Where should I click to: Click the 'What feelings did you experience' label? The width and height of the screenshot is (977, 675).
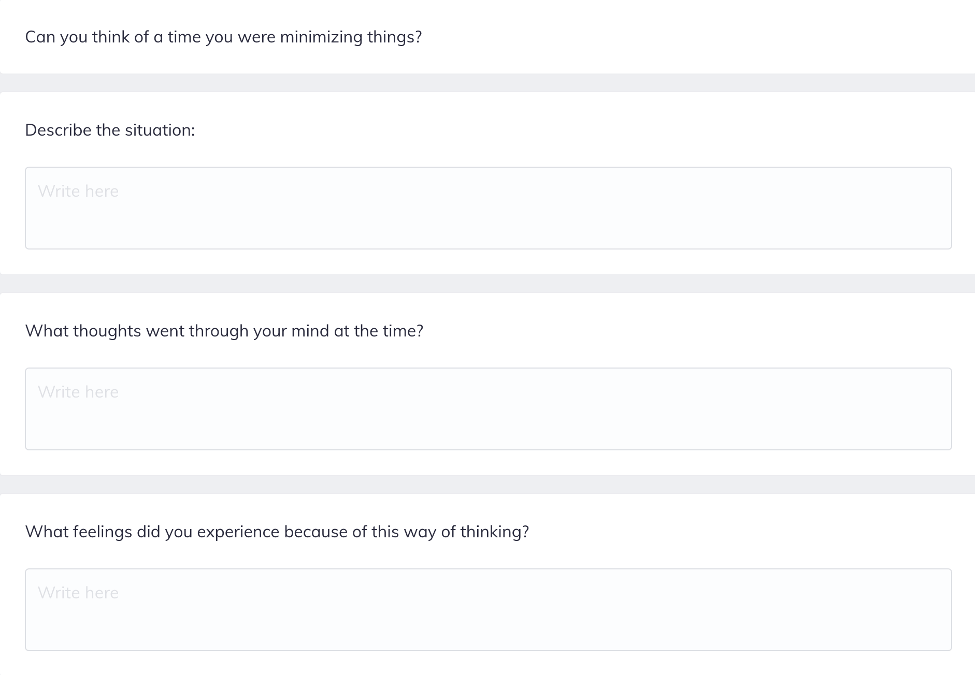tap(277, 532)
